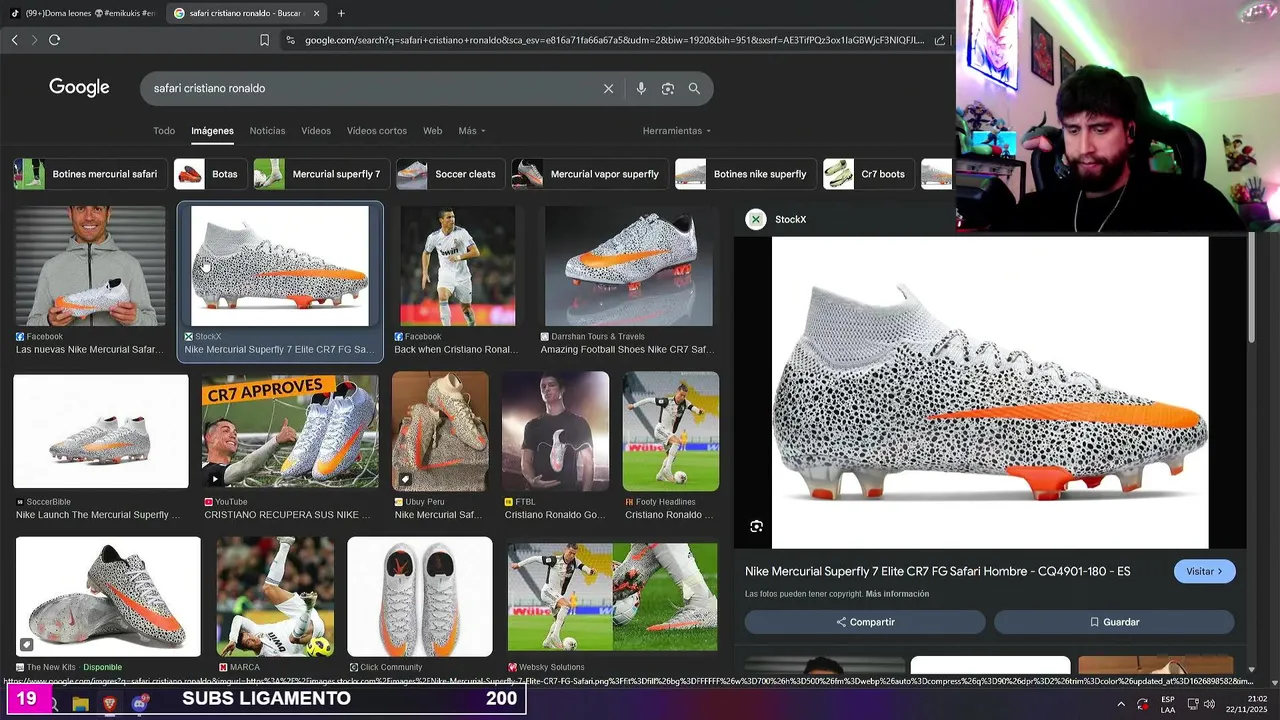The image size is (1280, 720).
Task: Close the 'safari cristiano ronaldo' browser tab
Action: pyautogui.click(x=316, y=13)
